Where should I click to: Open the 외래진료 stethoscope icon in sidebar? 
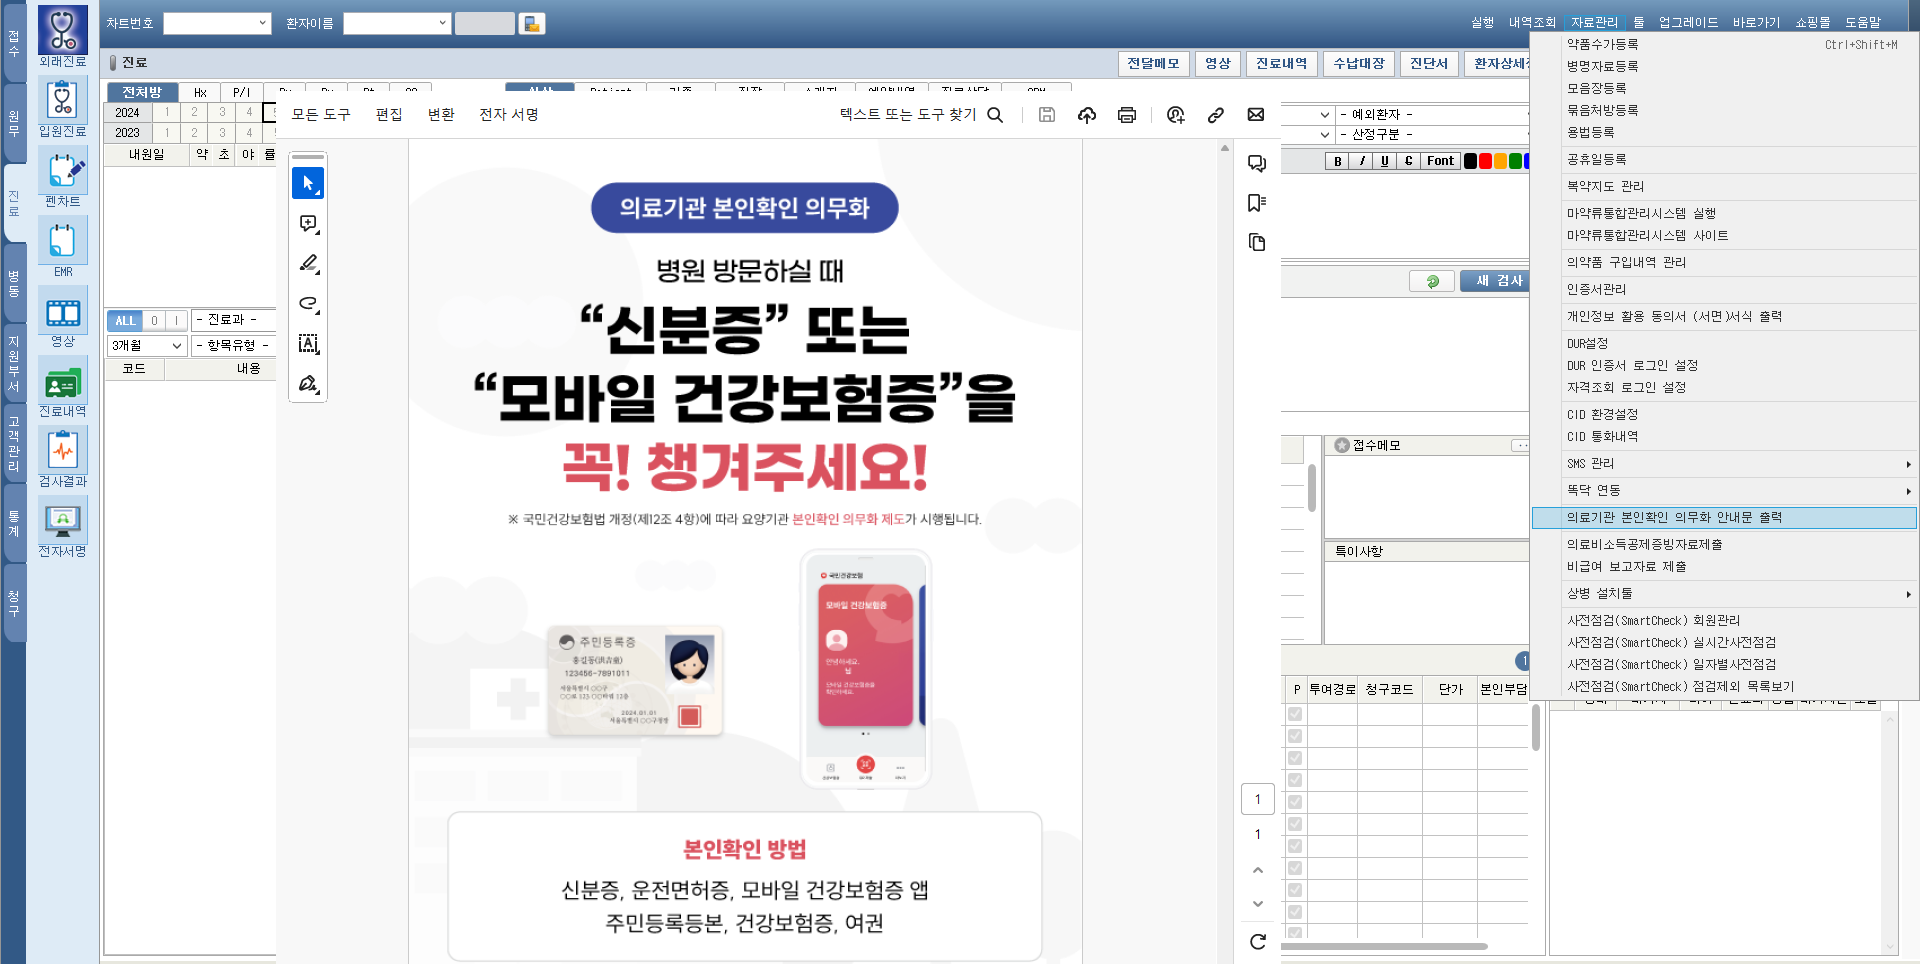tap(62, 31)
